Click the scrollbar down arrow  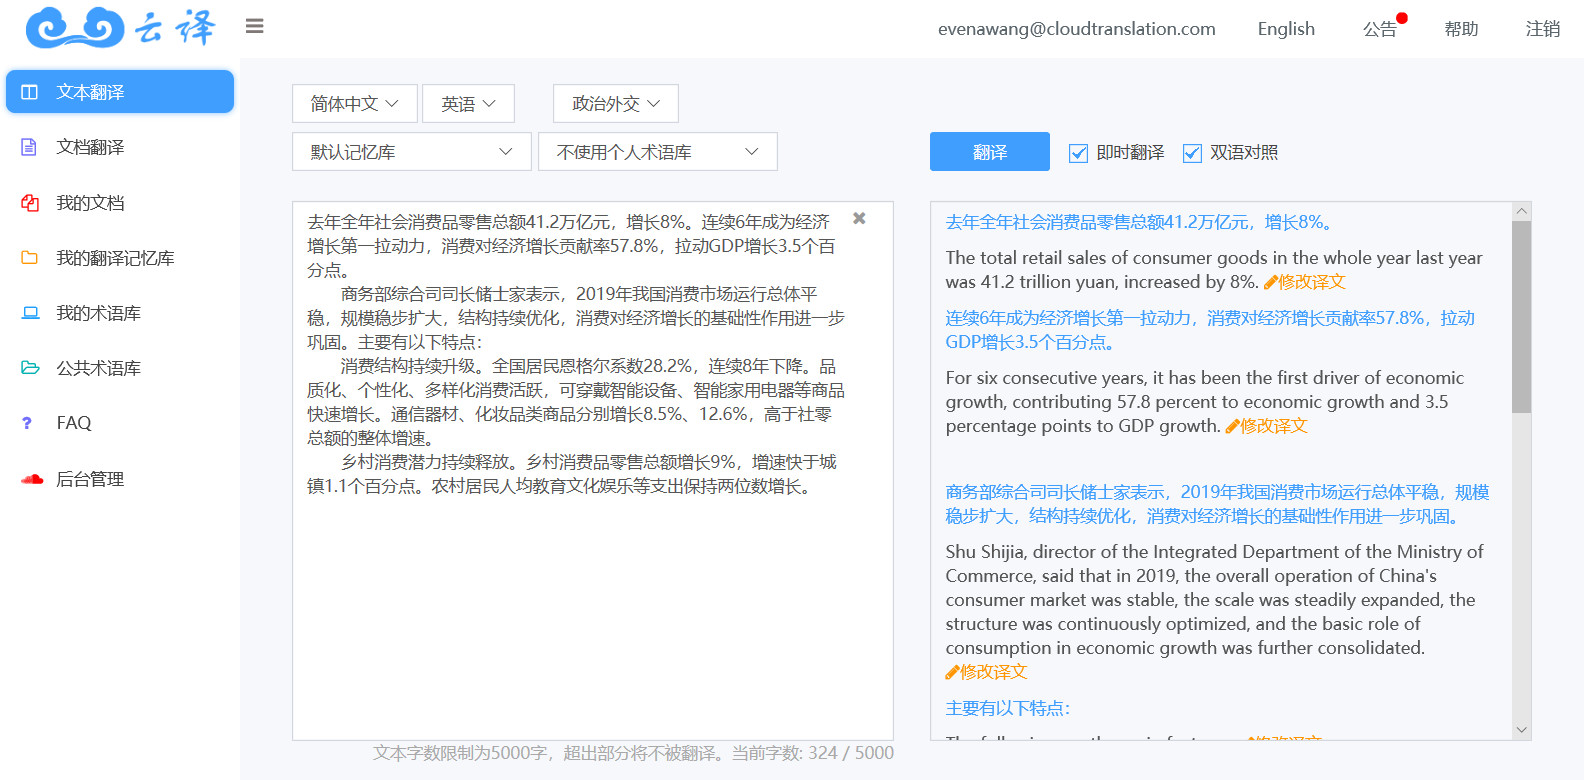[x=1521, y=730]
